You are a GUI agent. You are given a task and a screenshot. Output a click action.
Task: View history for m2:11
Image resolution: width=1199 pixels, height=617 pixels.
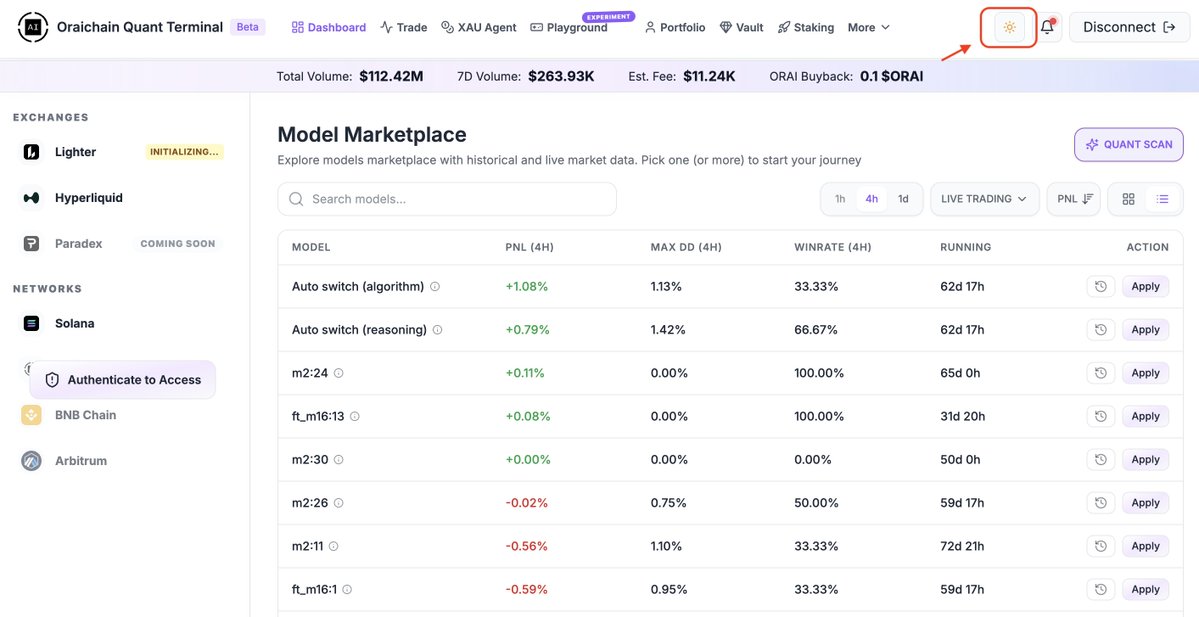coord(1100,547)
